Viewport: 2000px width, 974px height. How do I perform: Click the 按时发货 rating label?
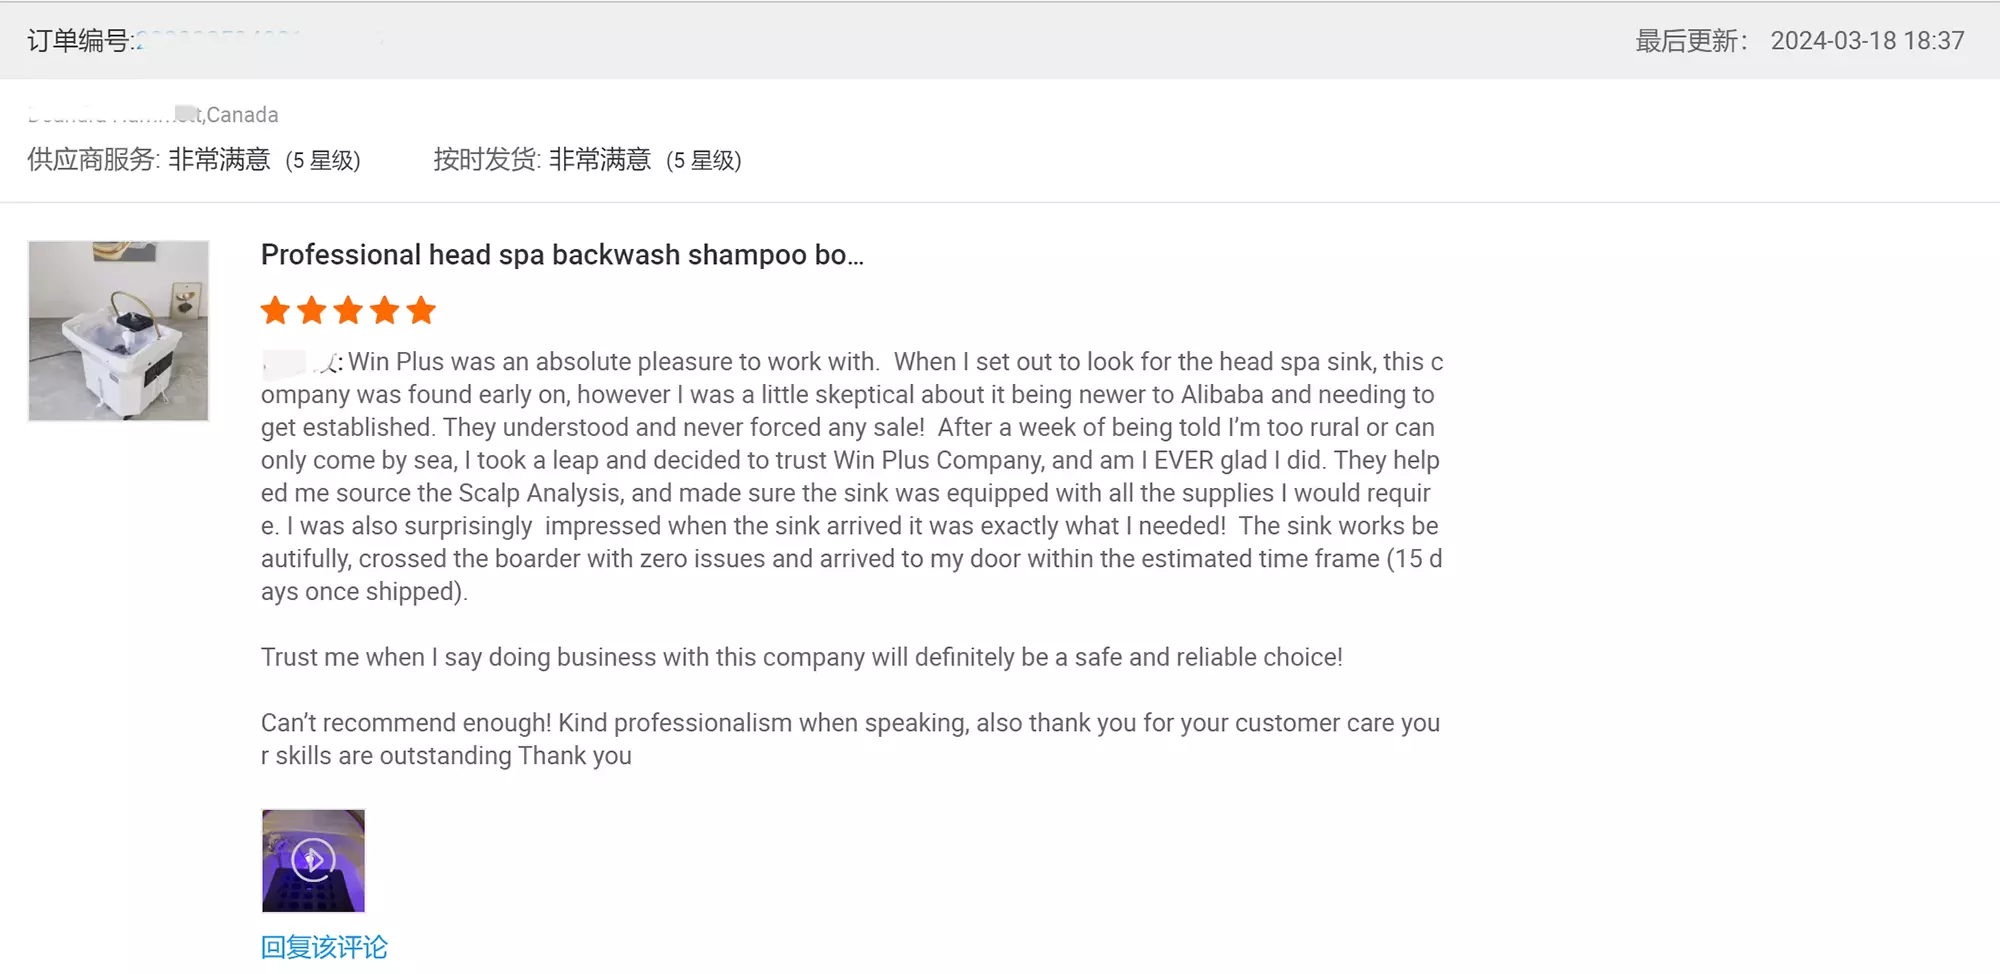coord(487,160)
